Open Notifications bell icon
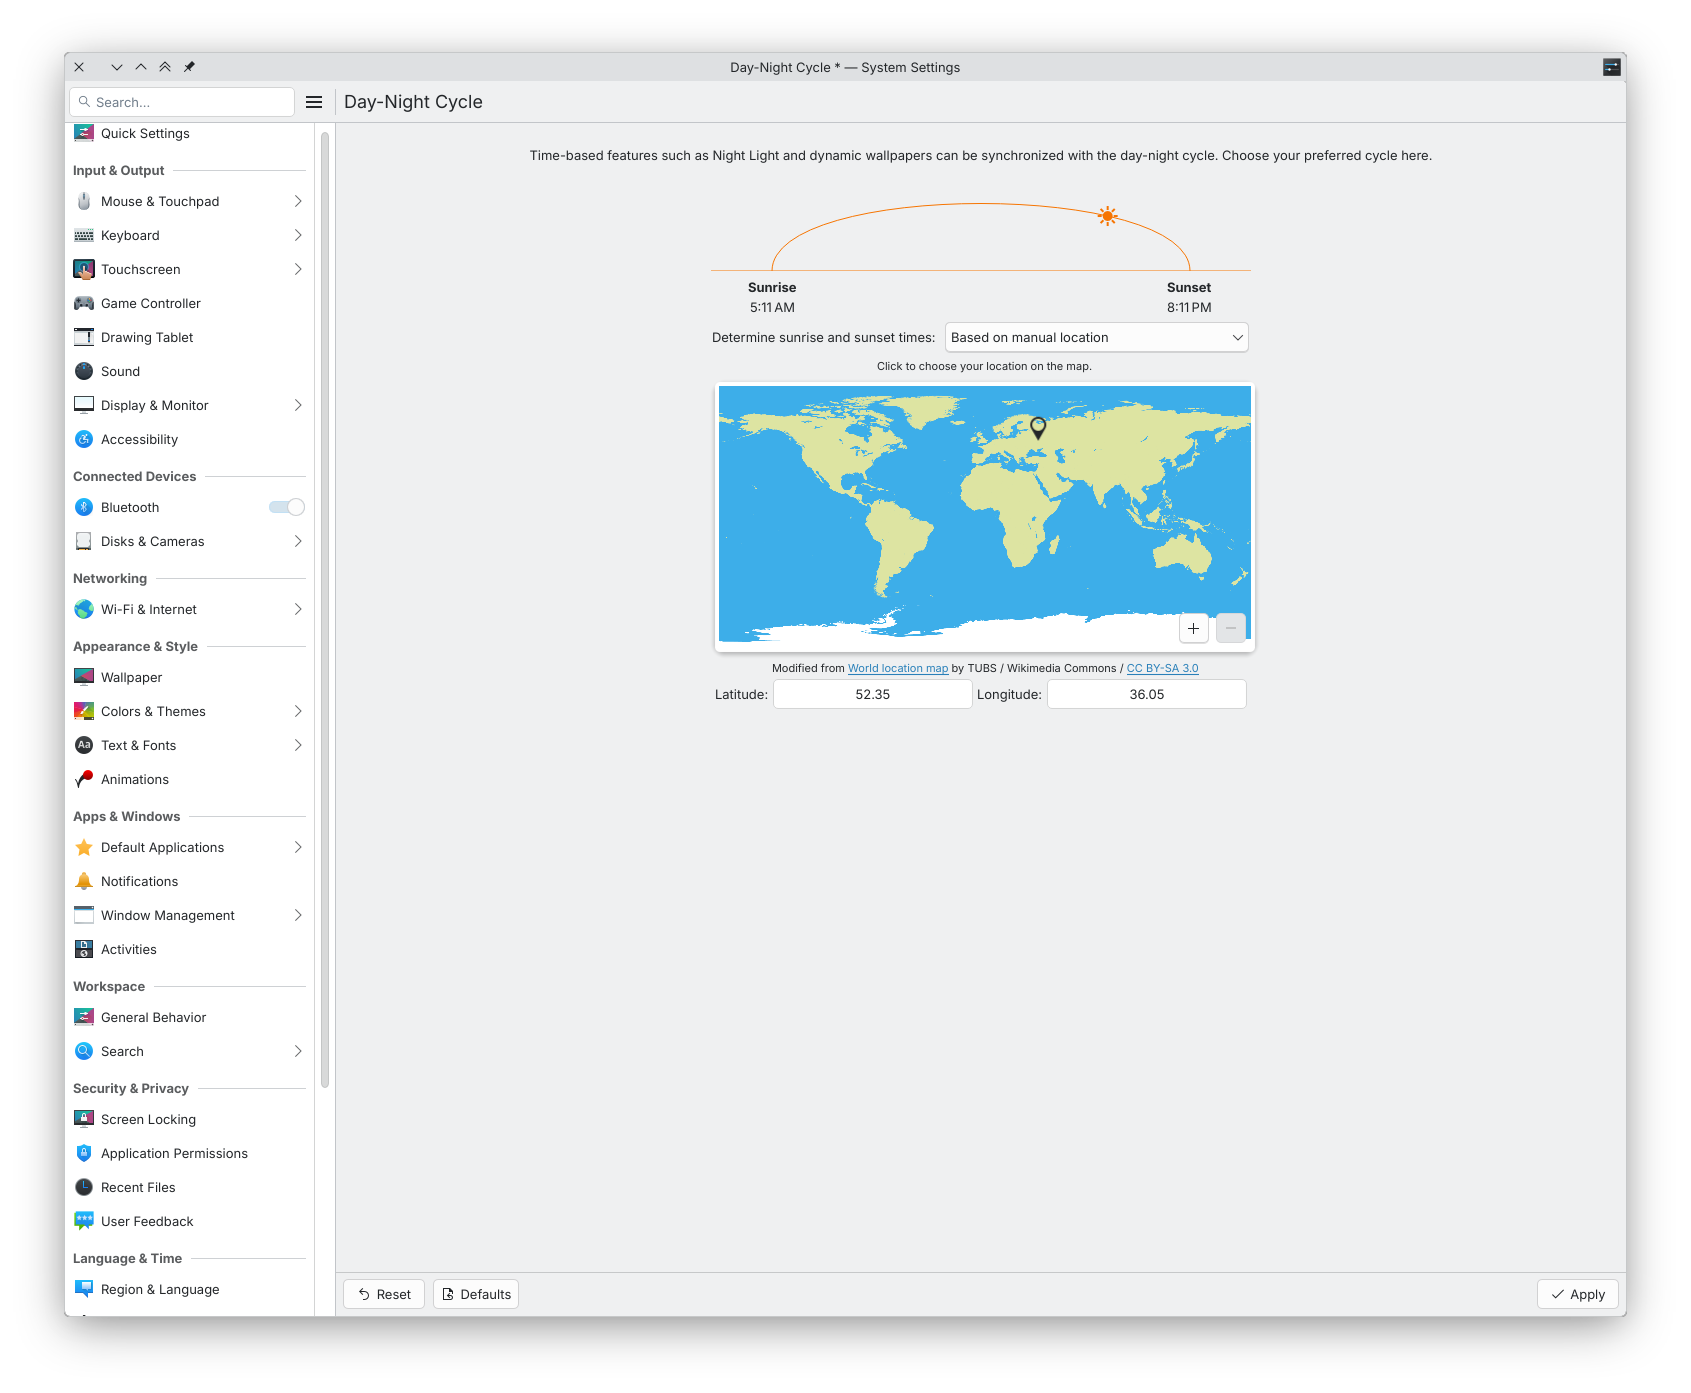1691x1393 pixels. pos(84,881)
